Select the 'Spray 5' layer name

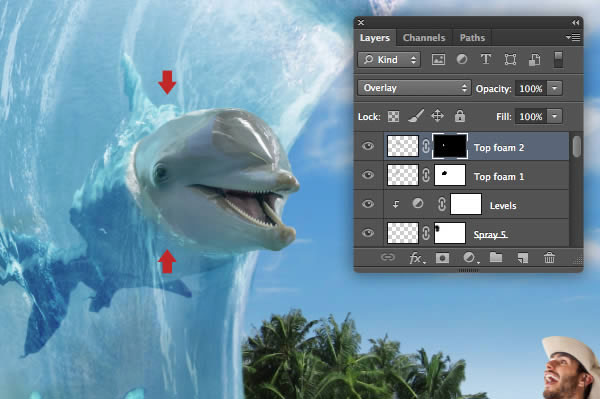click(490, 235)
